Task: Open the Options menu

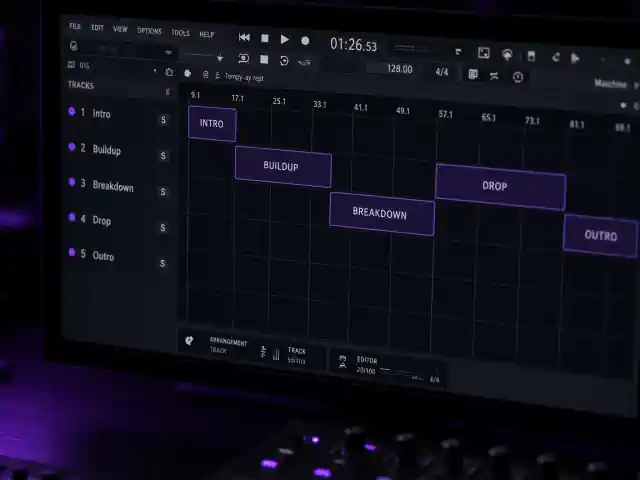Action: tap(149, 31)
